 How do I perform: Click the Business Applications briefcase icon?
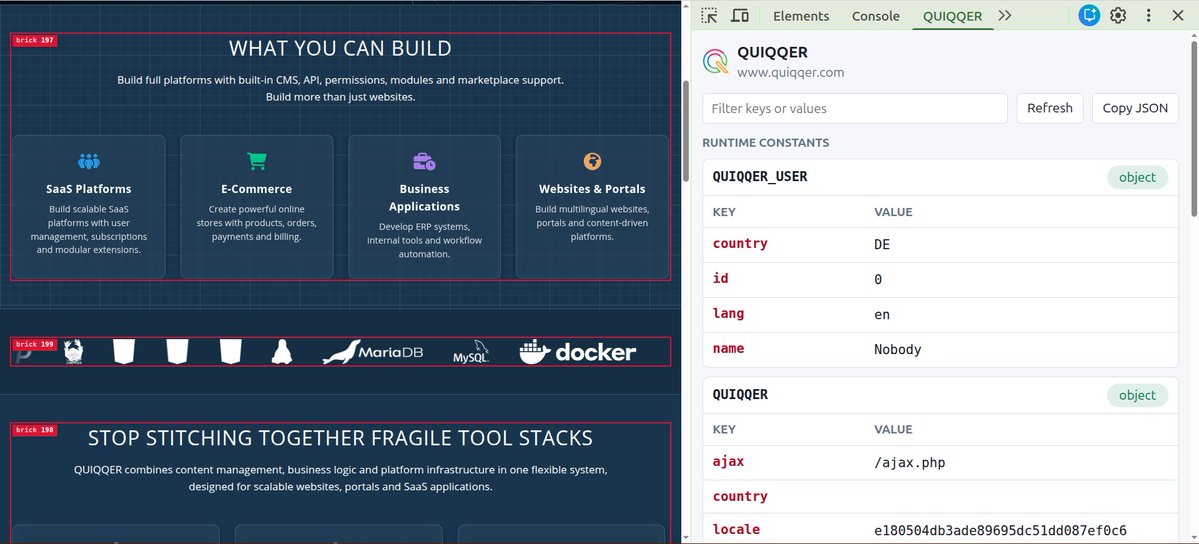coord(424,161)
